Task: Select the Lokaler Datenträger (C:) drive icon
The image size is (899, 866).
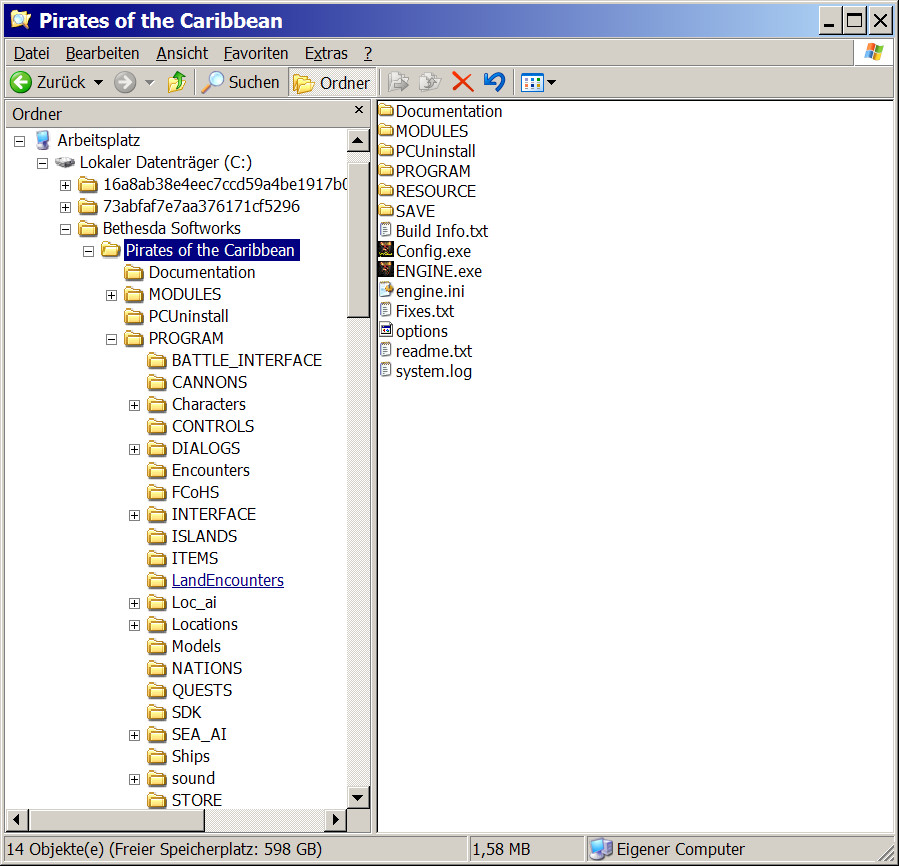Action: coord(65,162)
